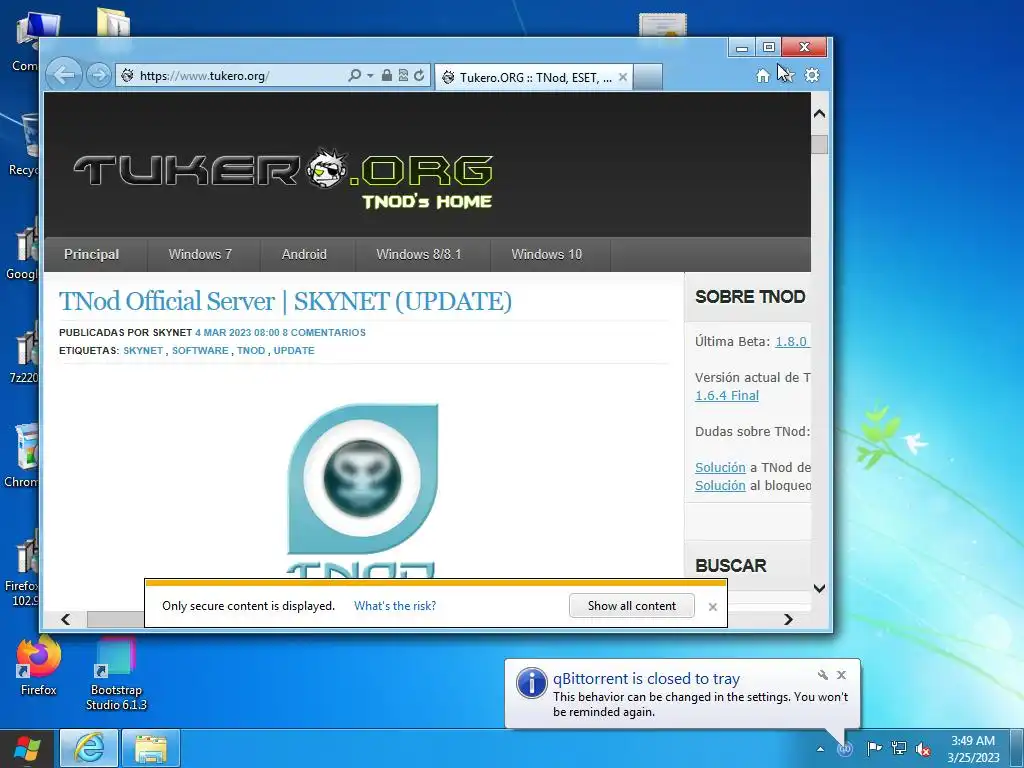1024x768 pixels.
Task: Open the Principal menu item
Action: [x=91, y=255]
